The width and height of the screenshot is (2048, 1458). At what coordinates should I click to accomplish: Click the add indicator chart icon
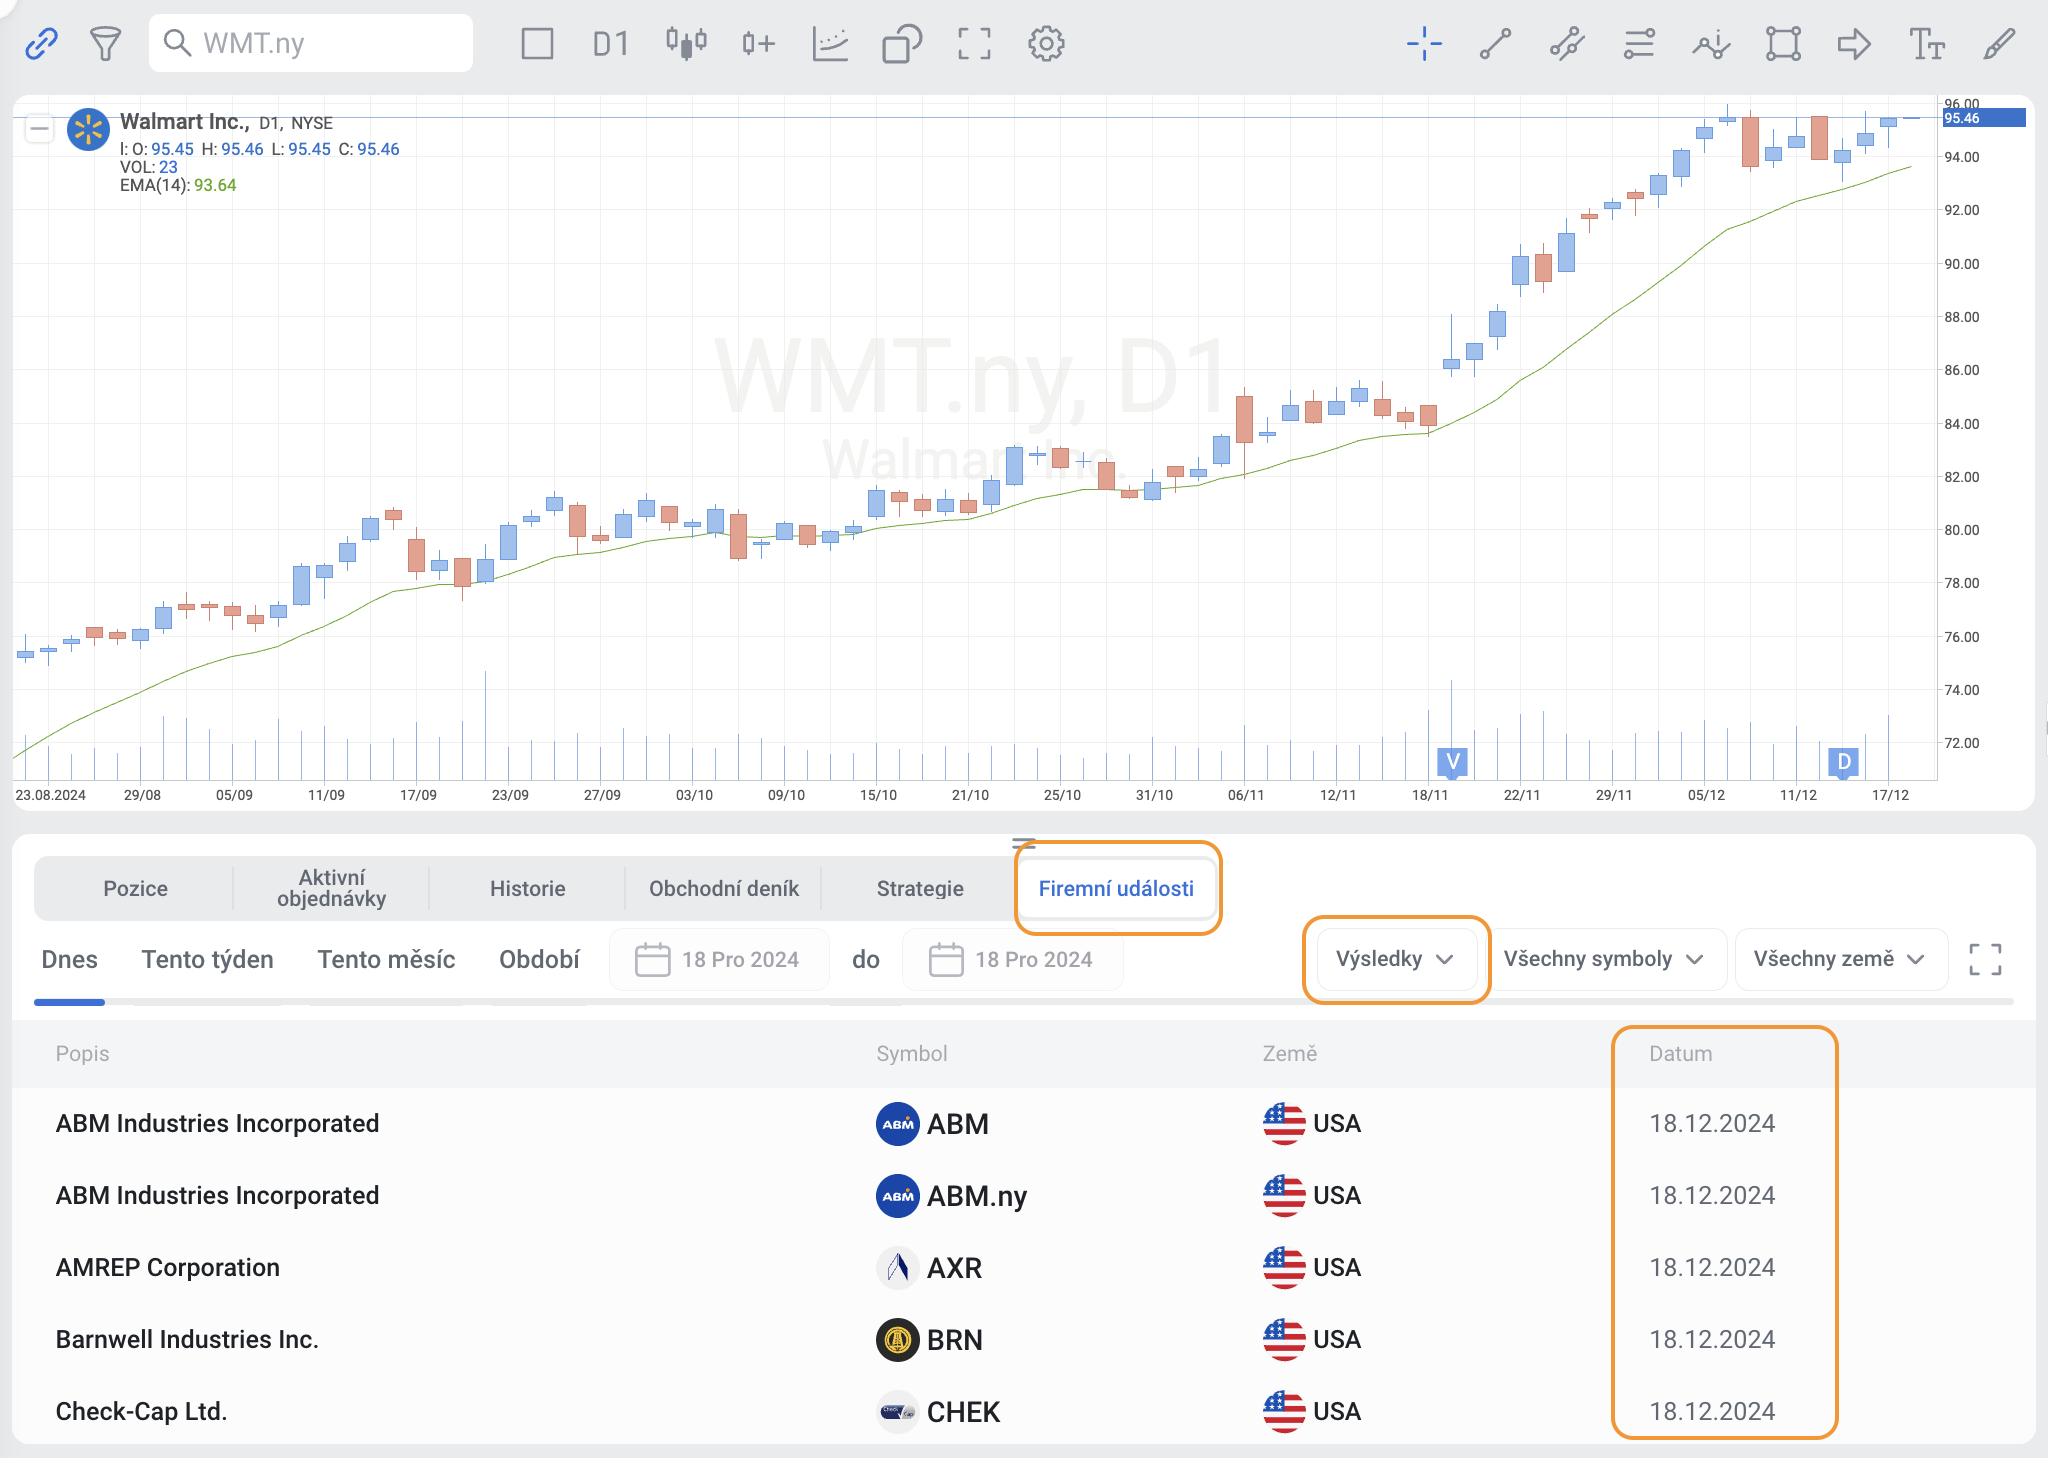(830, 43)
